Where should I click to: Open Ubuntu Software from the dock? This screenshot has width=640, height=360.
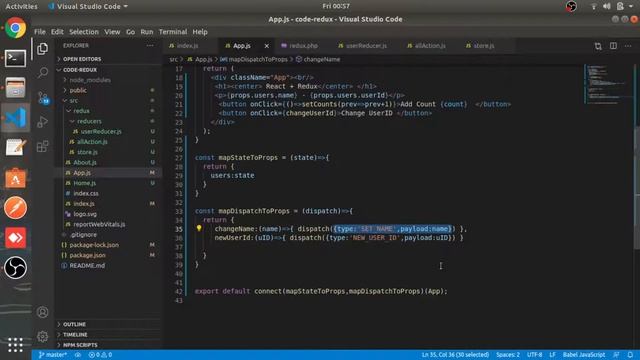(x=16, y=178)
